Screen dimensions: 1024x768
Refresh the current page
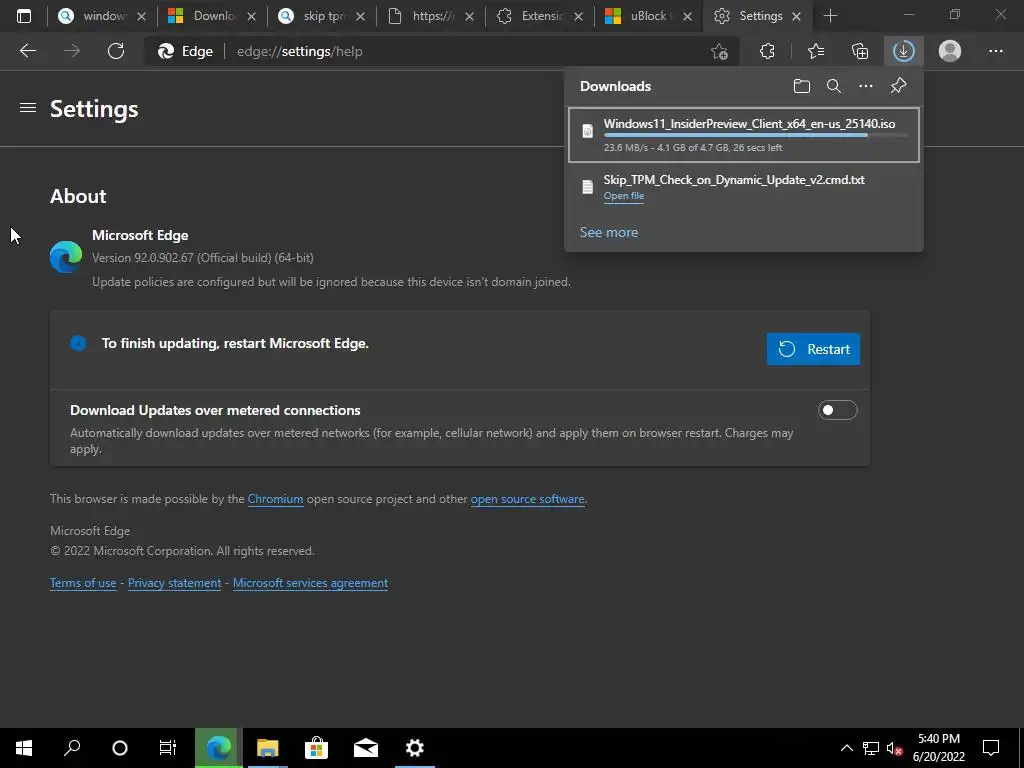click(x=116, y=51)
